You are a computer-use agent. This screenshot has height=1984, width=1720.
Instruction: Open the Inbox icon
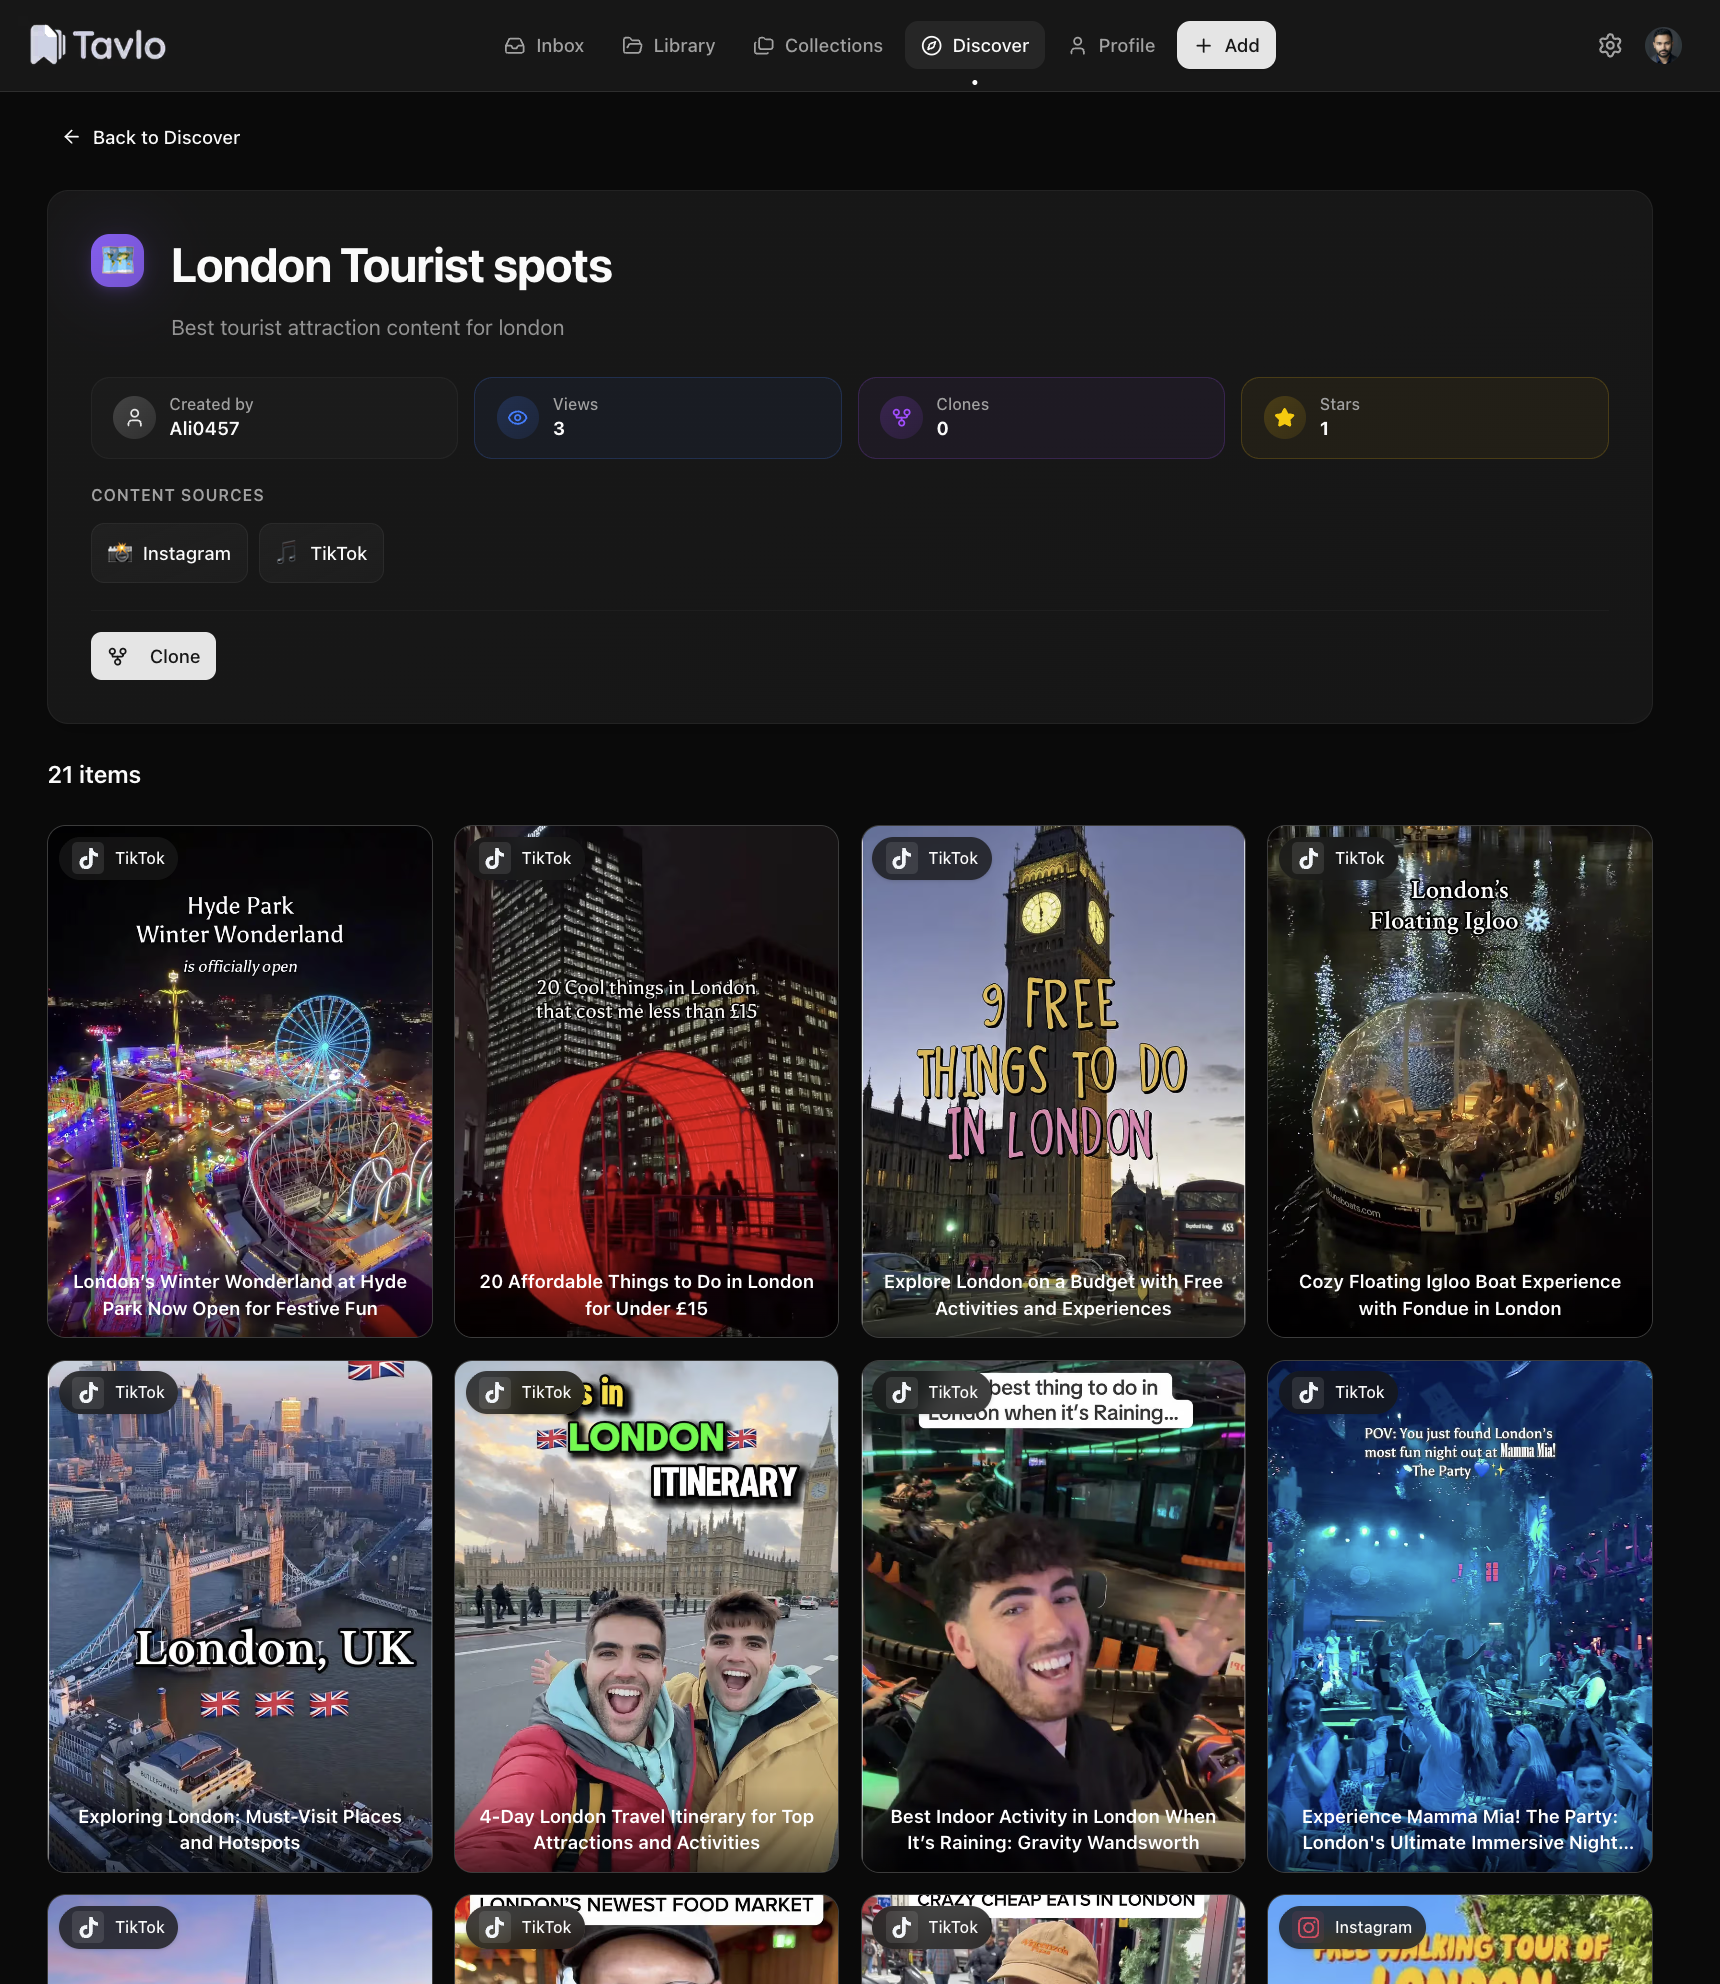pos(514,45)
